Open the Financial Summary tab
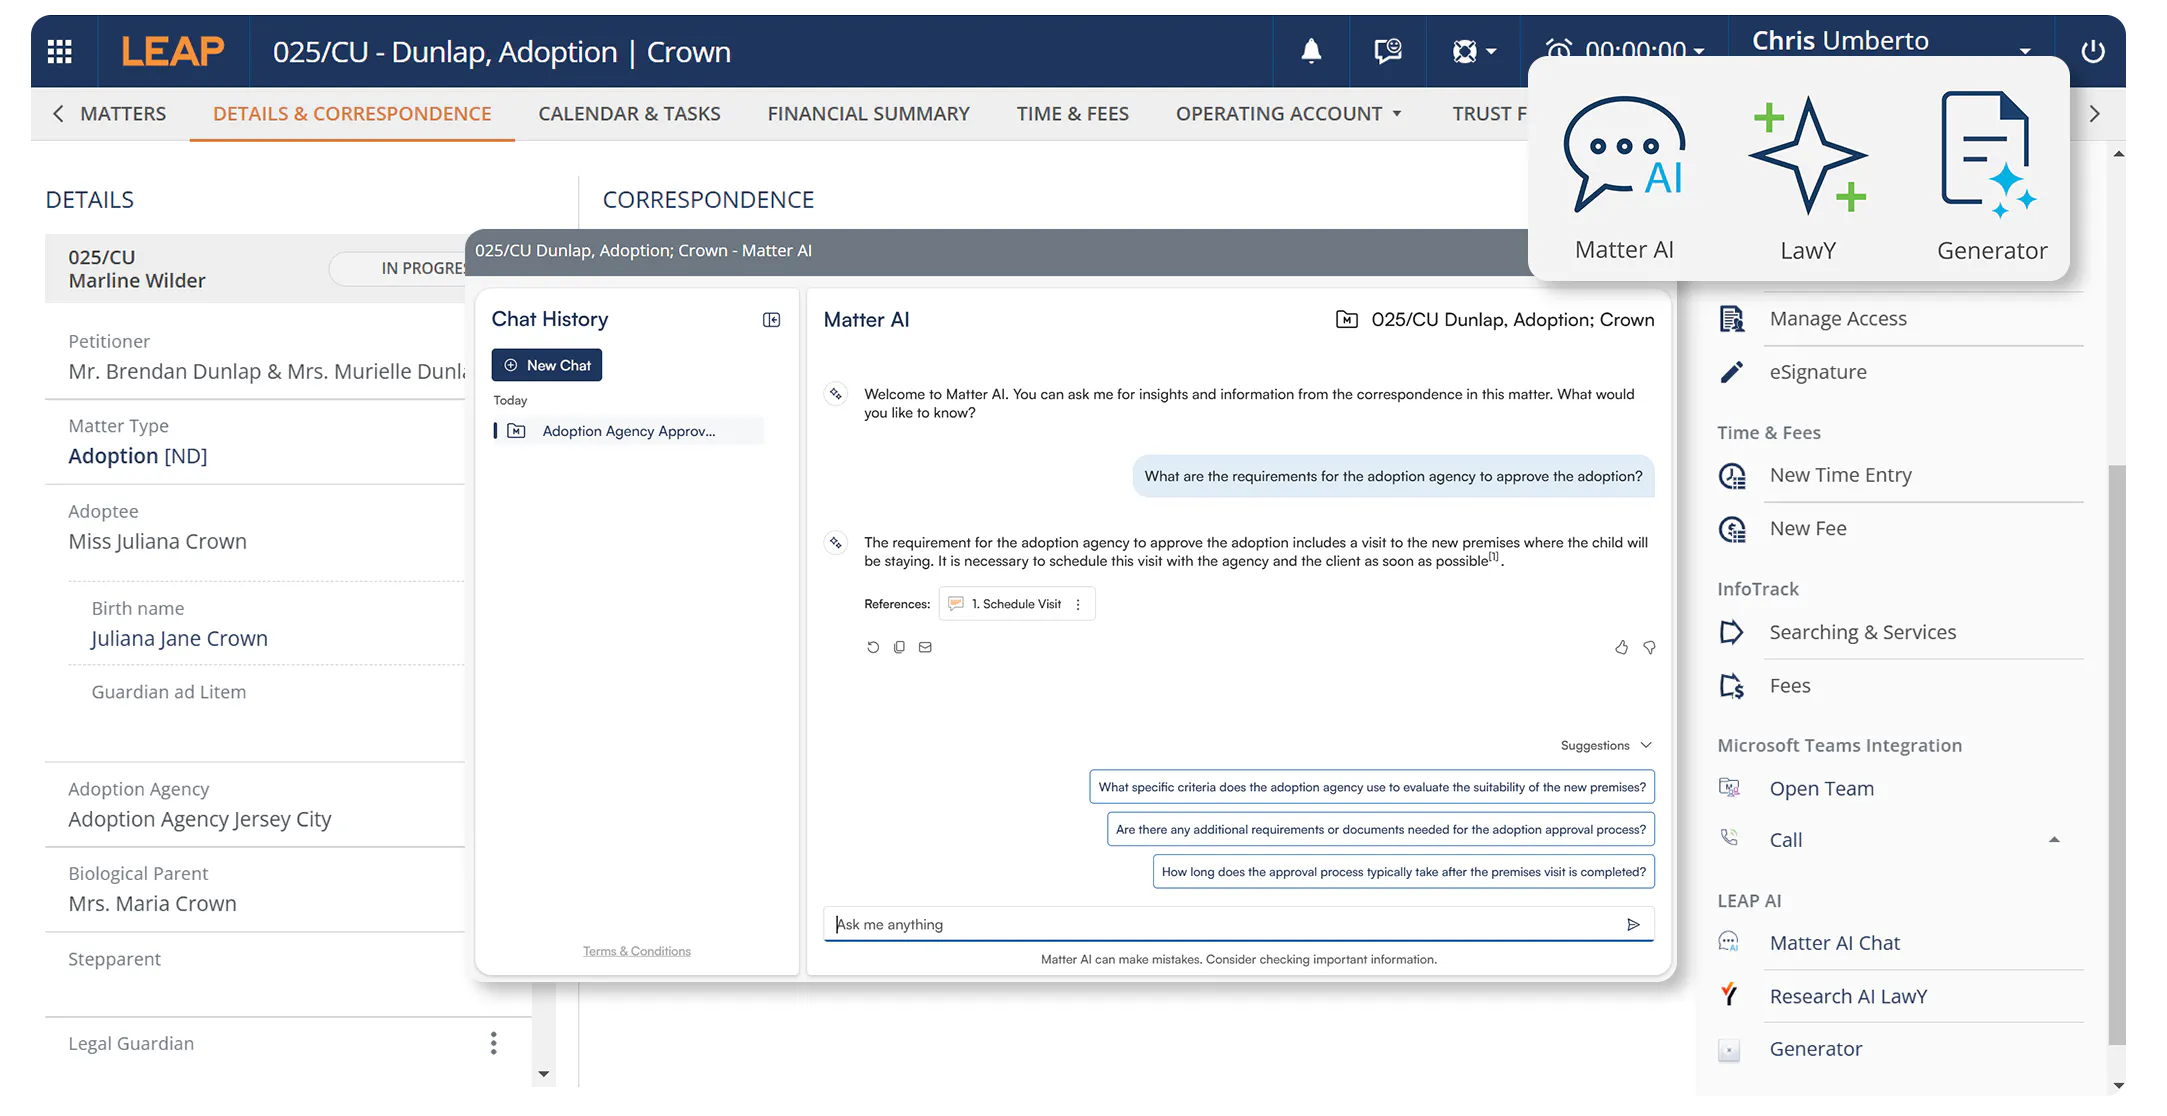2167x1116 pixels. coord(868,114)
